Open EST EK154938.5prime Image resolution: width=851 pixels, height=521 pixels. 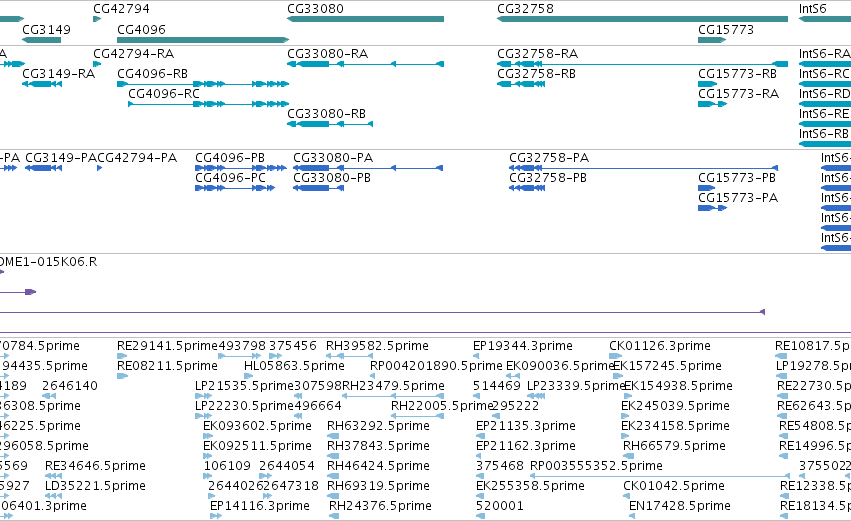pos(678,386)
